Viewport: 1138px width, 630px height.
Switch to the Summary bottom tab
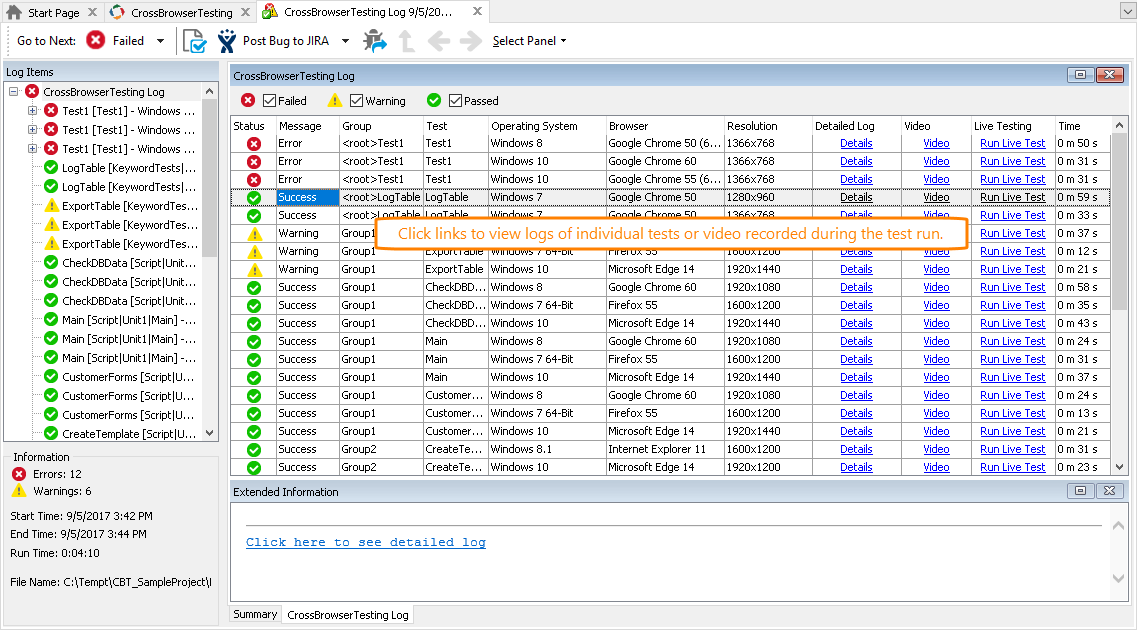255,614
